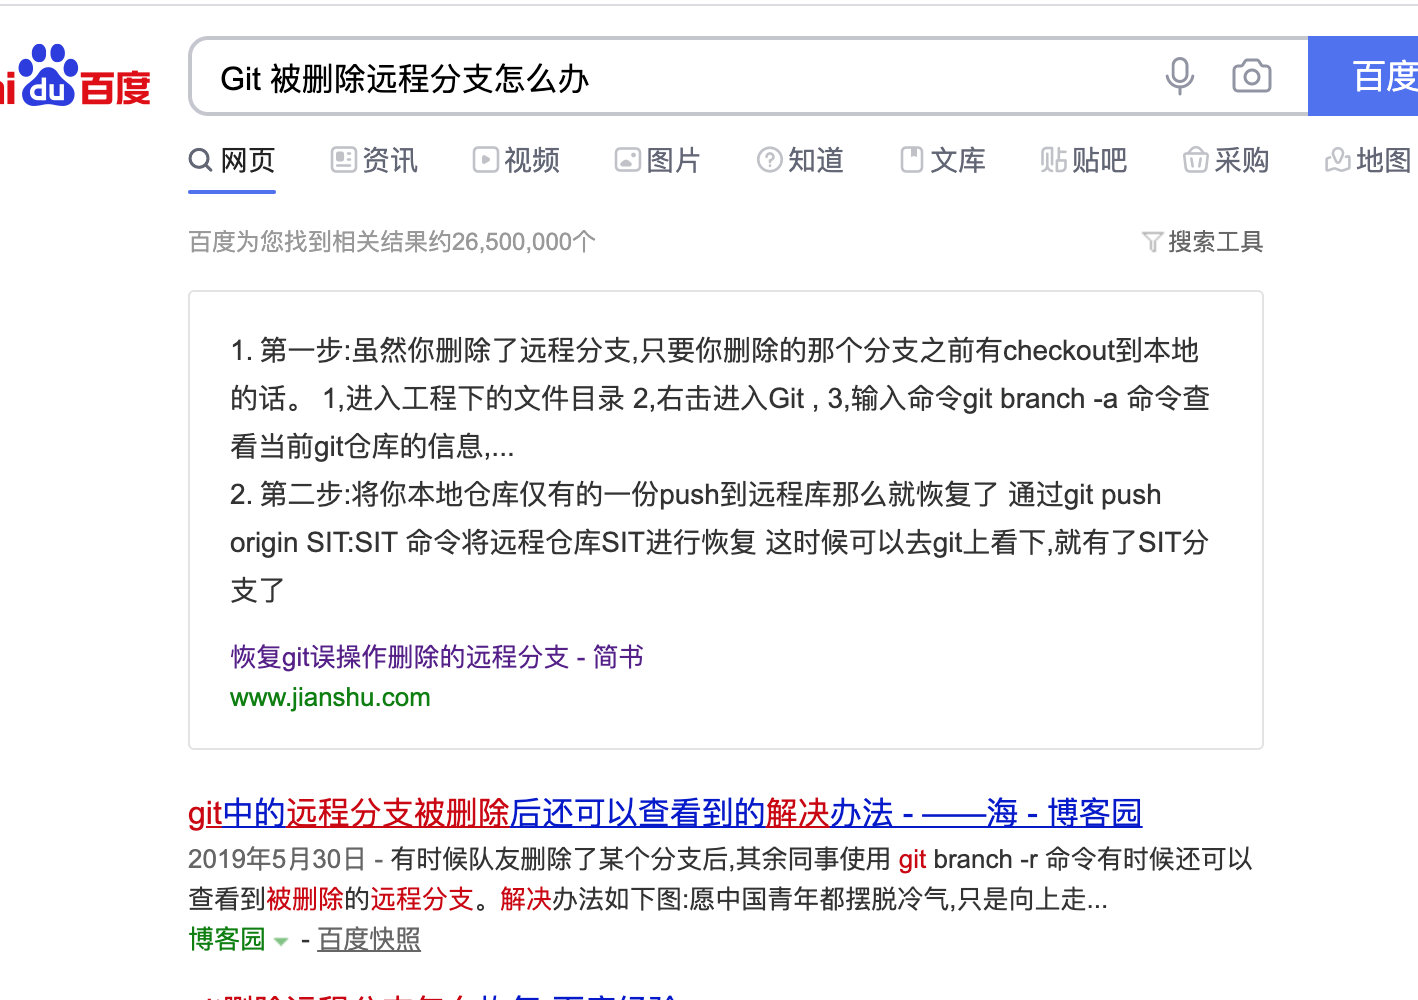Open the 百度快照 cached page link

click(369, 939)
